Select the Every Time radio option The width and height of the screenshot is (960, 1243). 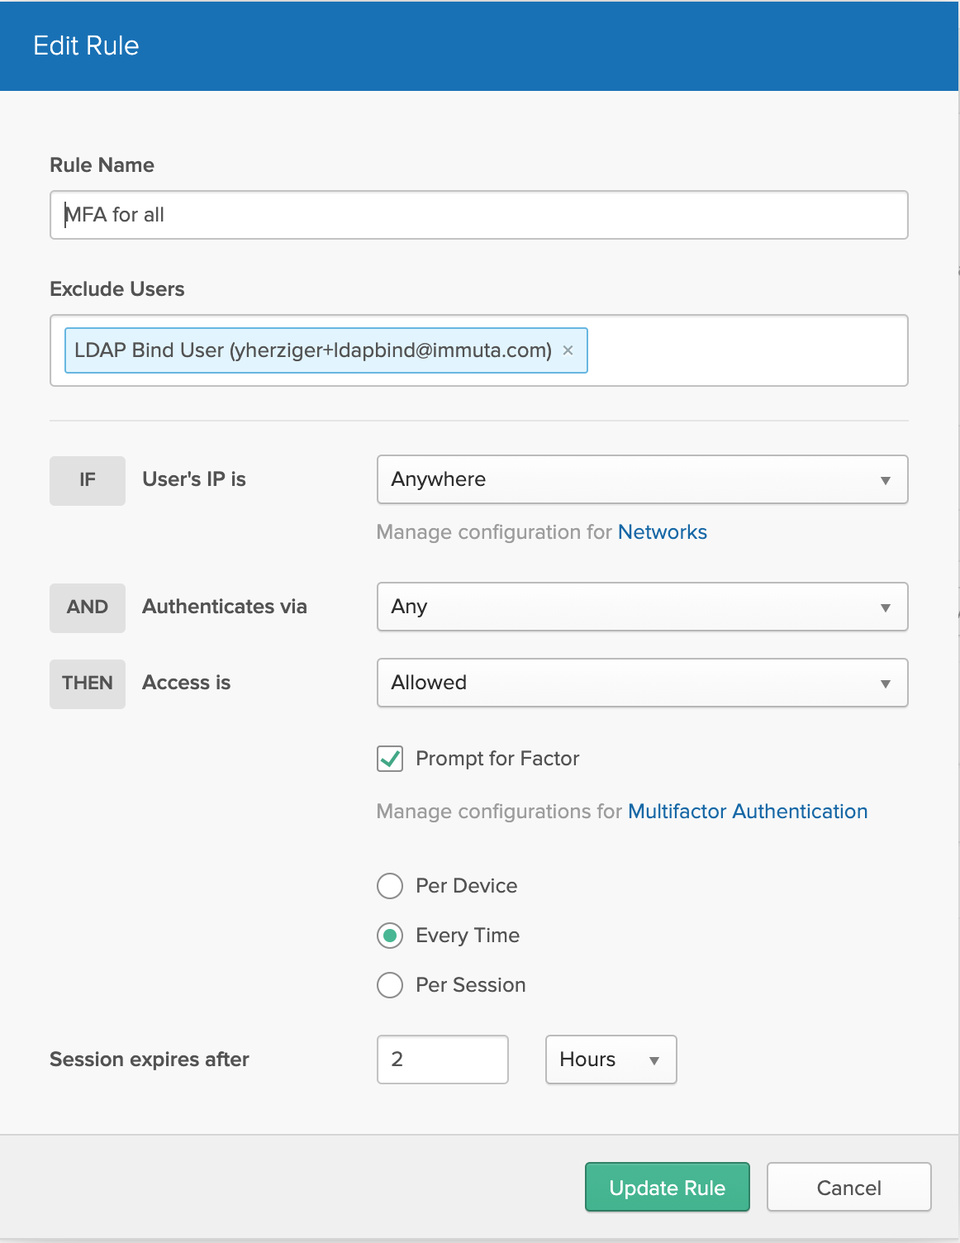390,936
